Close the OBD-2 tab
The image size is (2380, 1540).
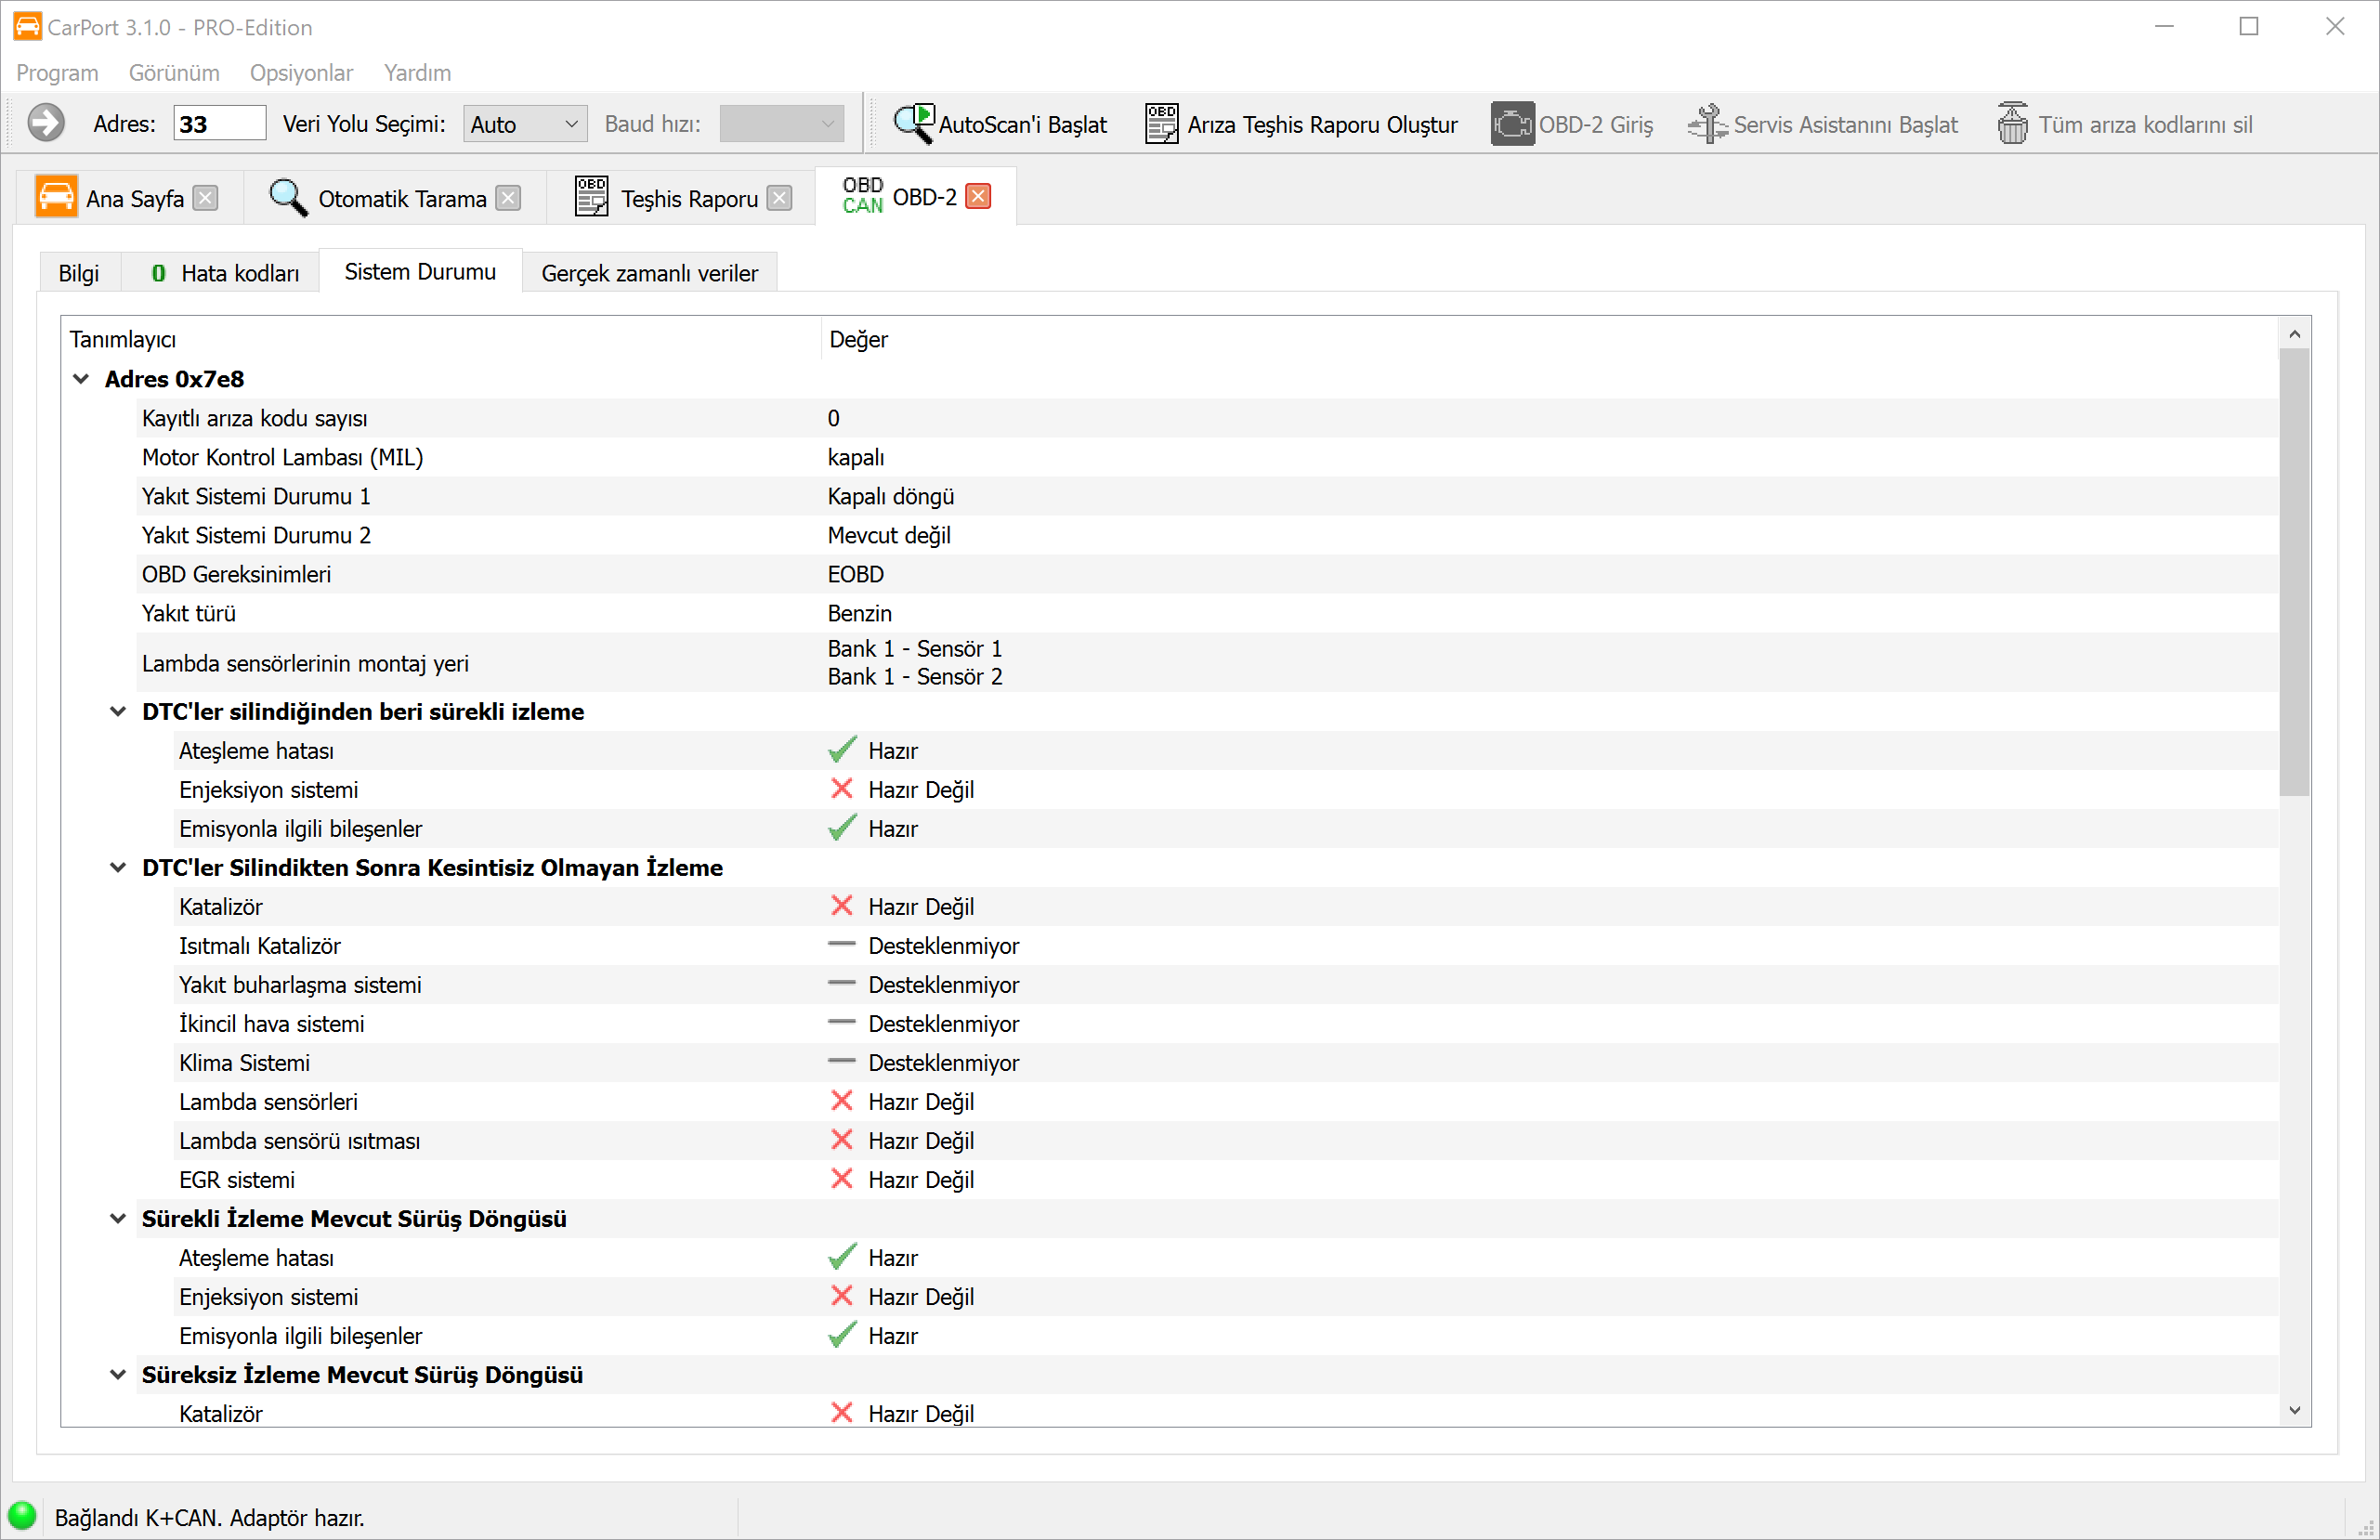tap(979, 196)
